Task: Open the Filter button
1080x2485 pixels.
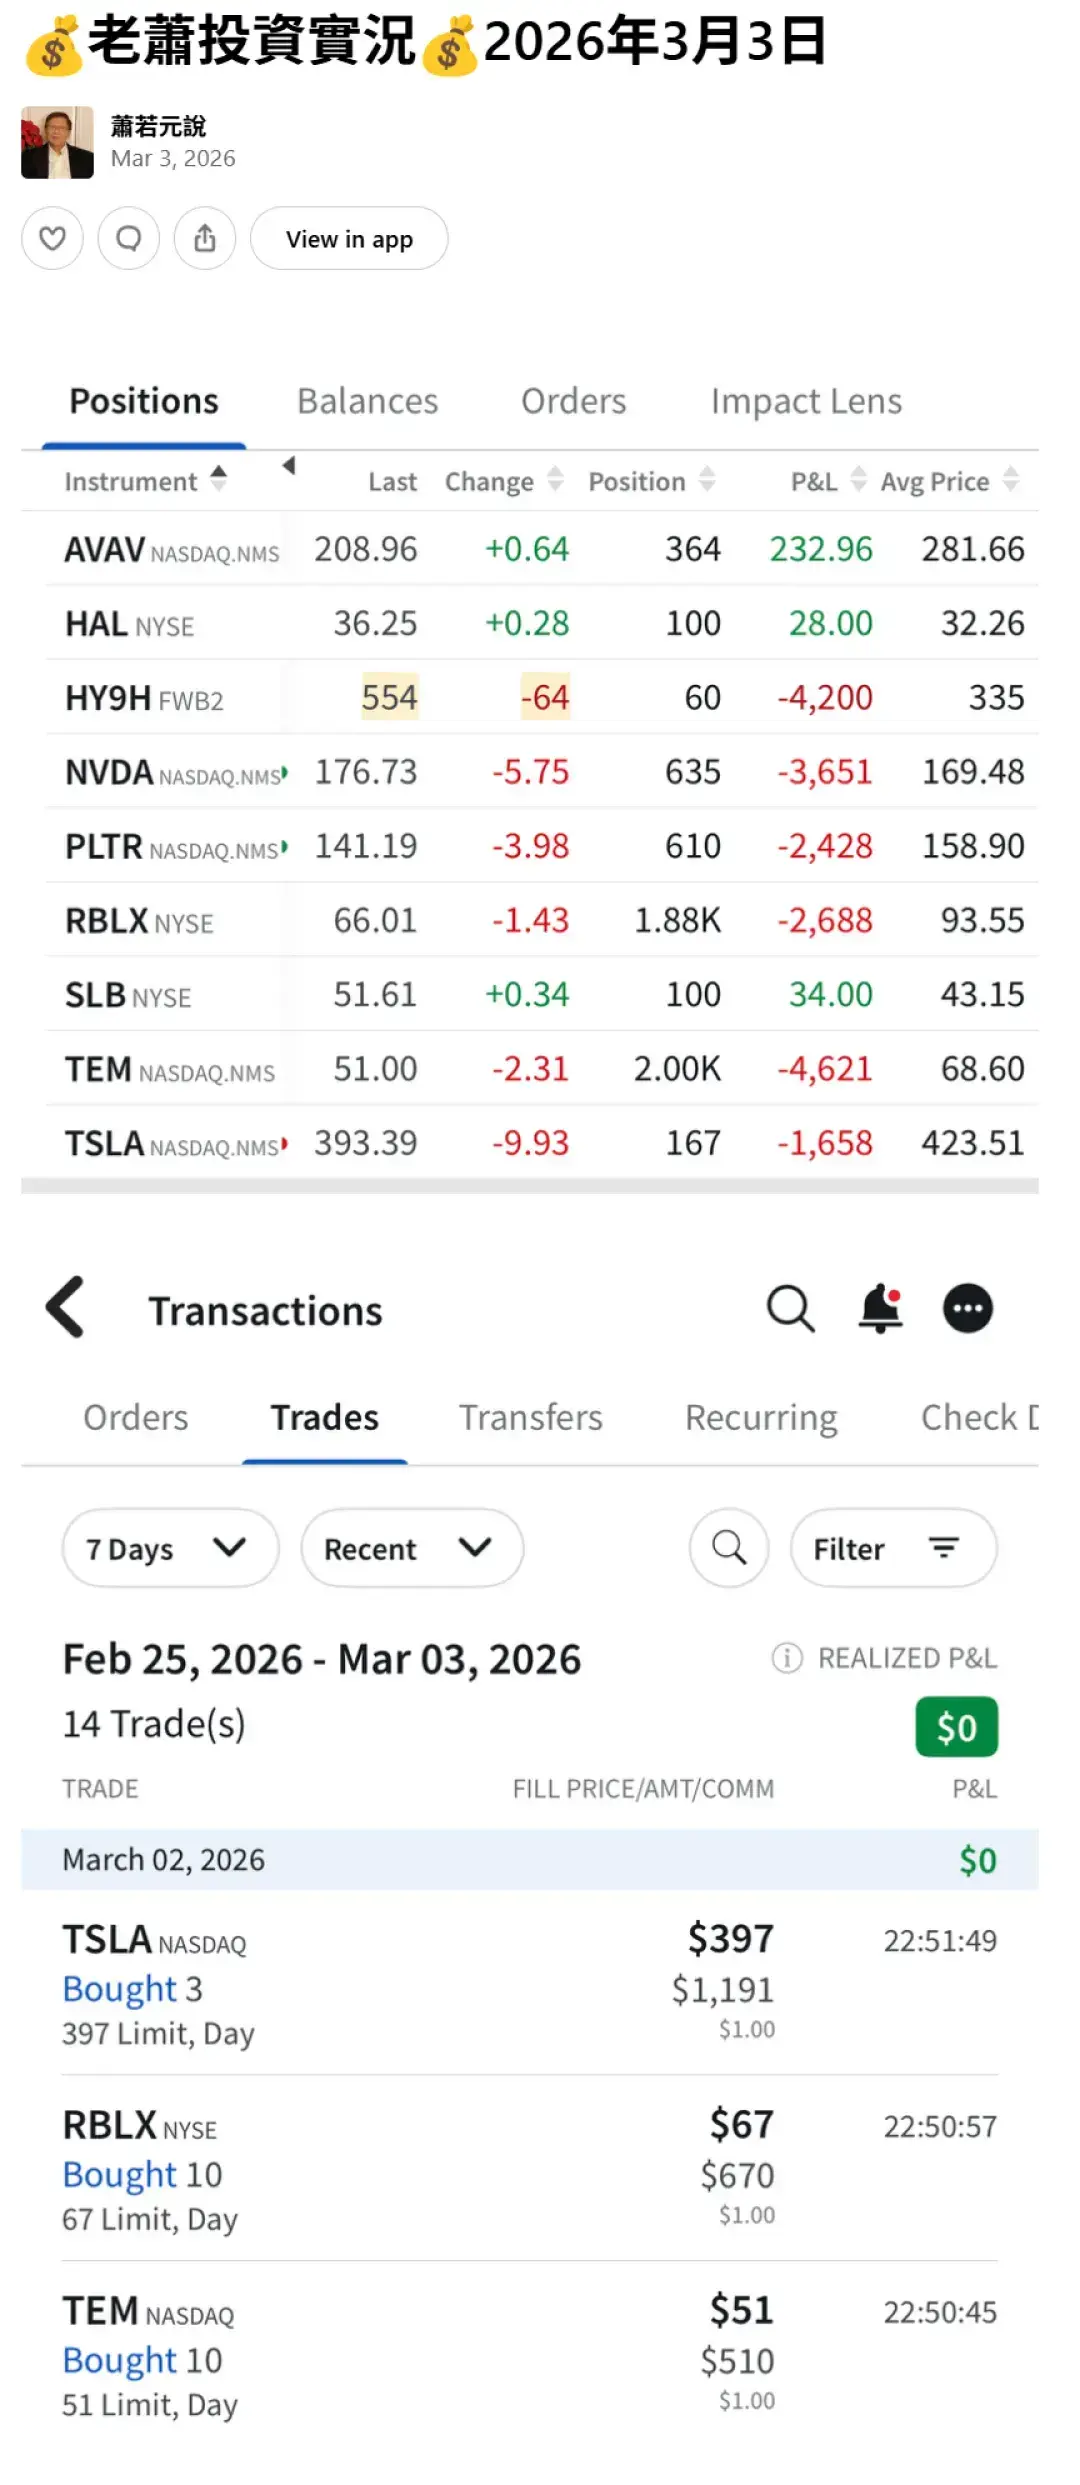Action: click(x=893, y=1548)
